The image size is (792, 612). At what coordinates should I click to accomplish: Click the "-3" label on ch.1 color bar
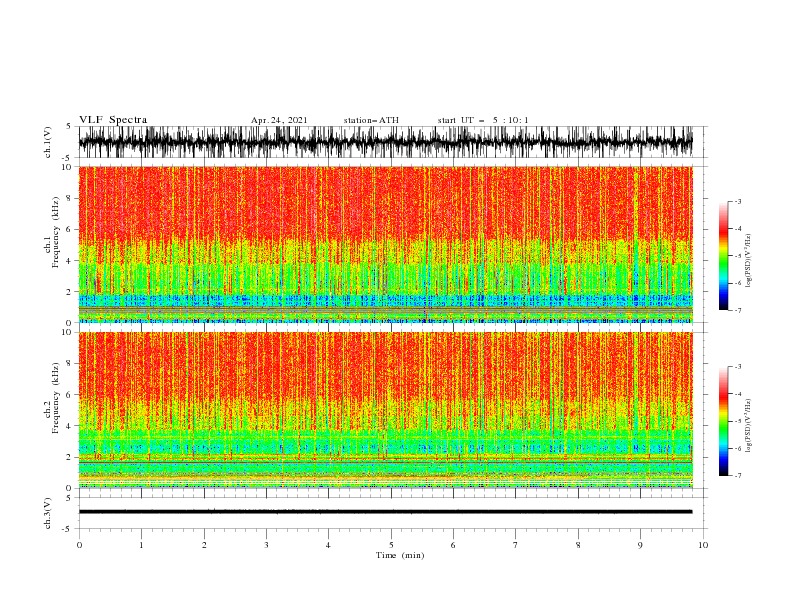click(x=737, y=201)
